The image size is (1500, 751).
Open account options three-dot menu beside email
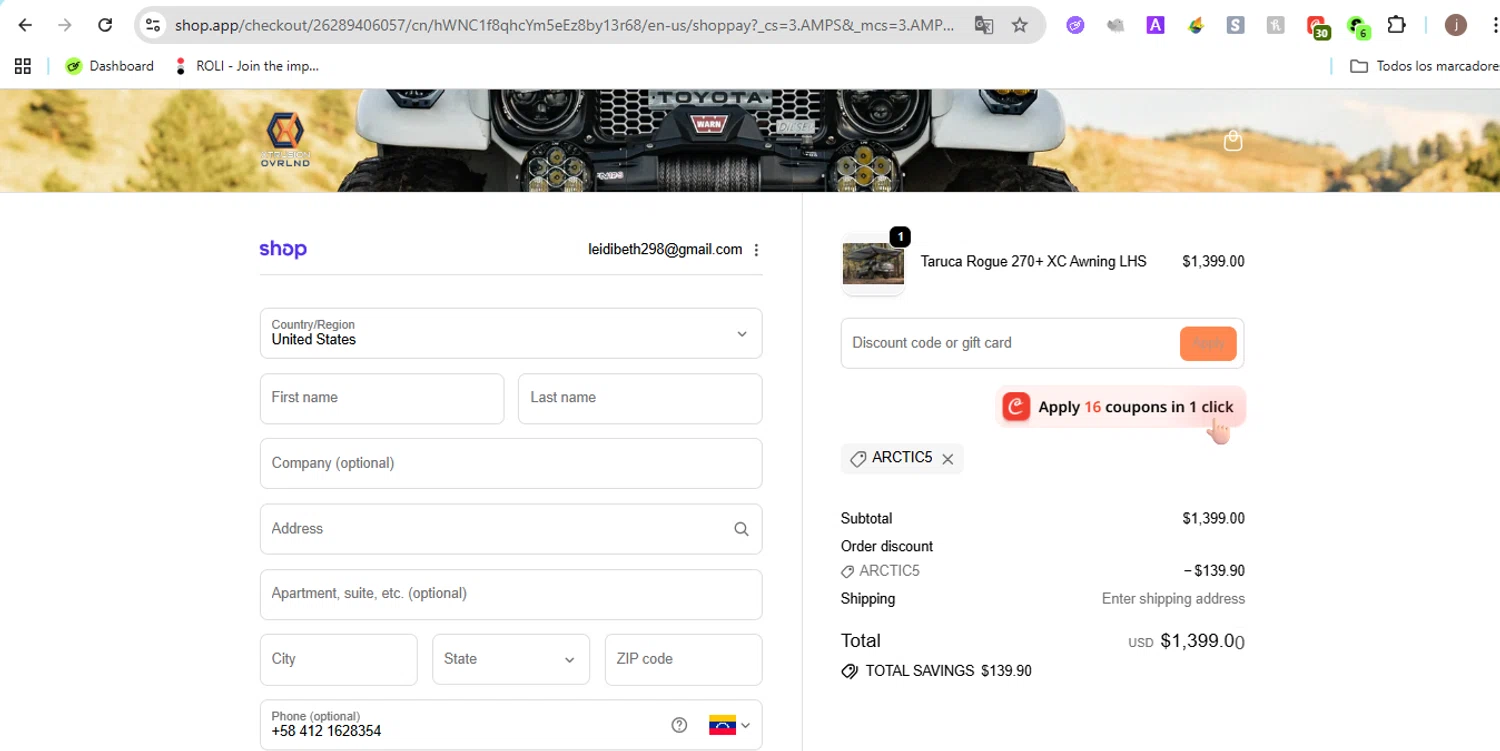click(756, 250)
